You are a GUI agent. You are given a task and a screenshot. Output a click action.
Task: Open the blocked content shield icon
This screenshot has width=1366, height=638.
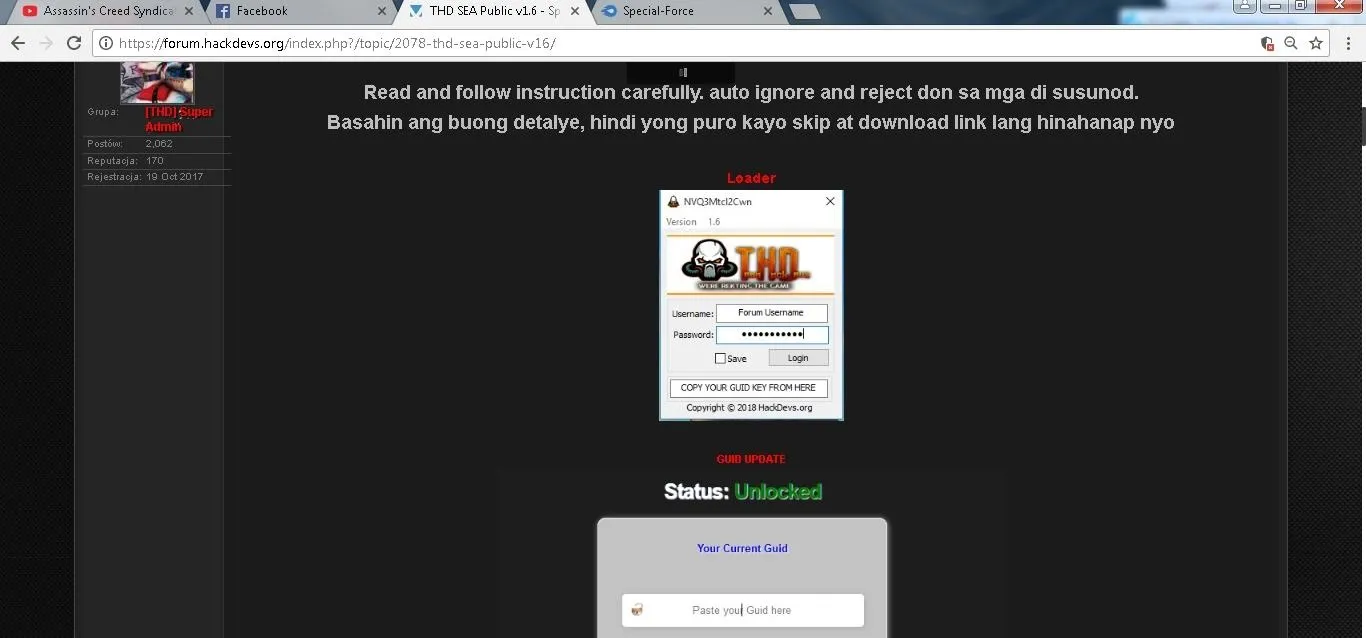point(1267,43)
